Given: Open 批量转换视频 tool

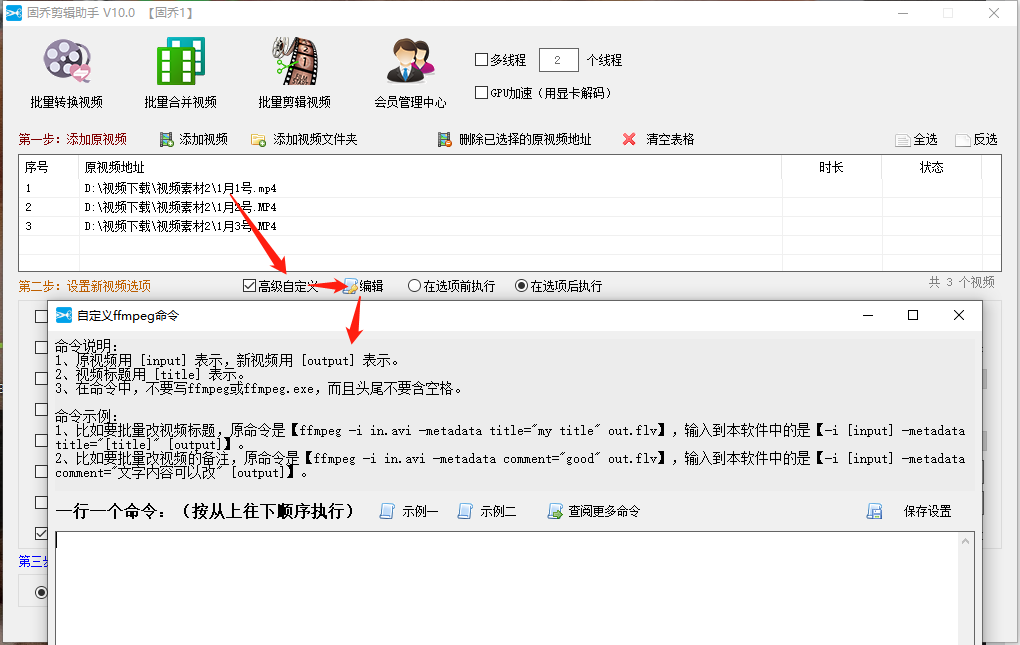Looking at the screenshot, I should (x=67, y=72).
